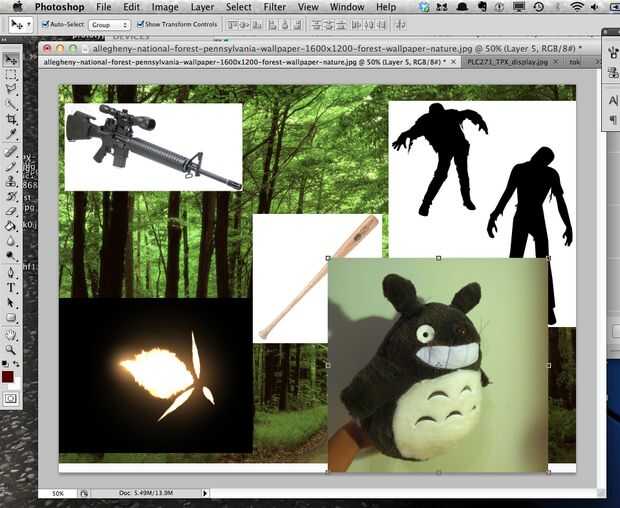Select the Paint Bucket tool
Image resolution: width=620 pixels, height=508 pixels.
click(x=11, y=227)
